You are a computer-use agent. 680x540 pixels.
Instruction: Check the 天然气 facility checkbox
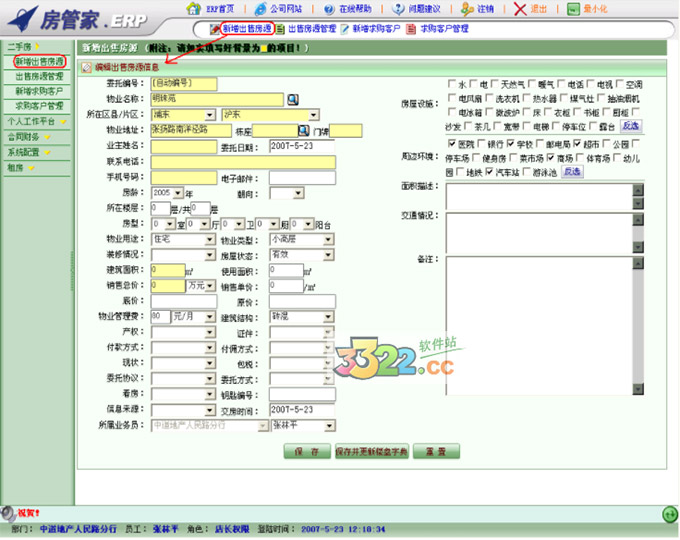pyautogui.click(x=495, y=85)
